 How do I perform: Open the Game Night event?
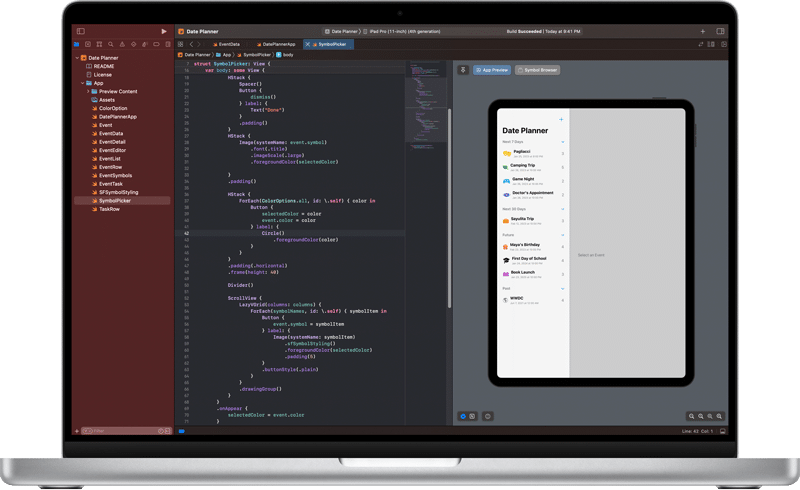pyautogui.click(x=533, y=181)
